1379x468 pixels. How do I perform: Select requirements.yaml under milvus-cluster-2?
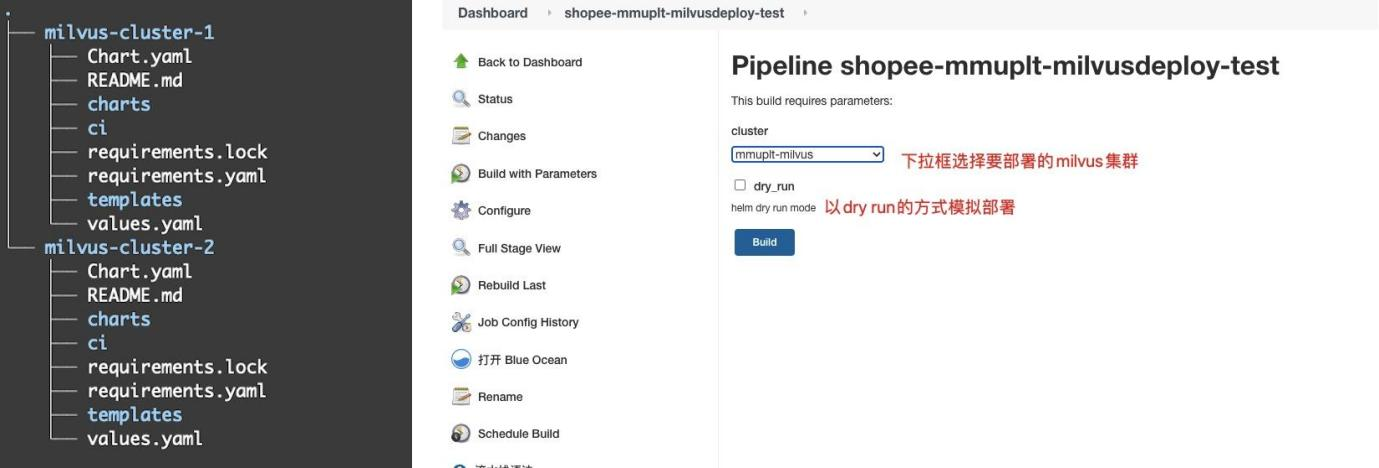[177, 391]
